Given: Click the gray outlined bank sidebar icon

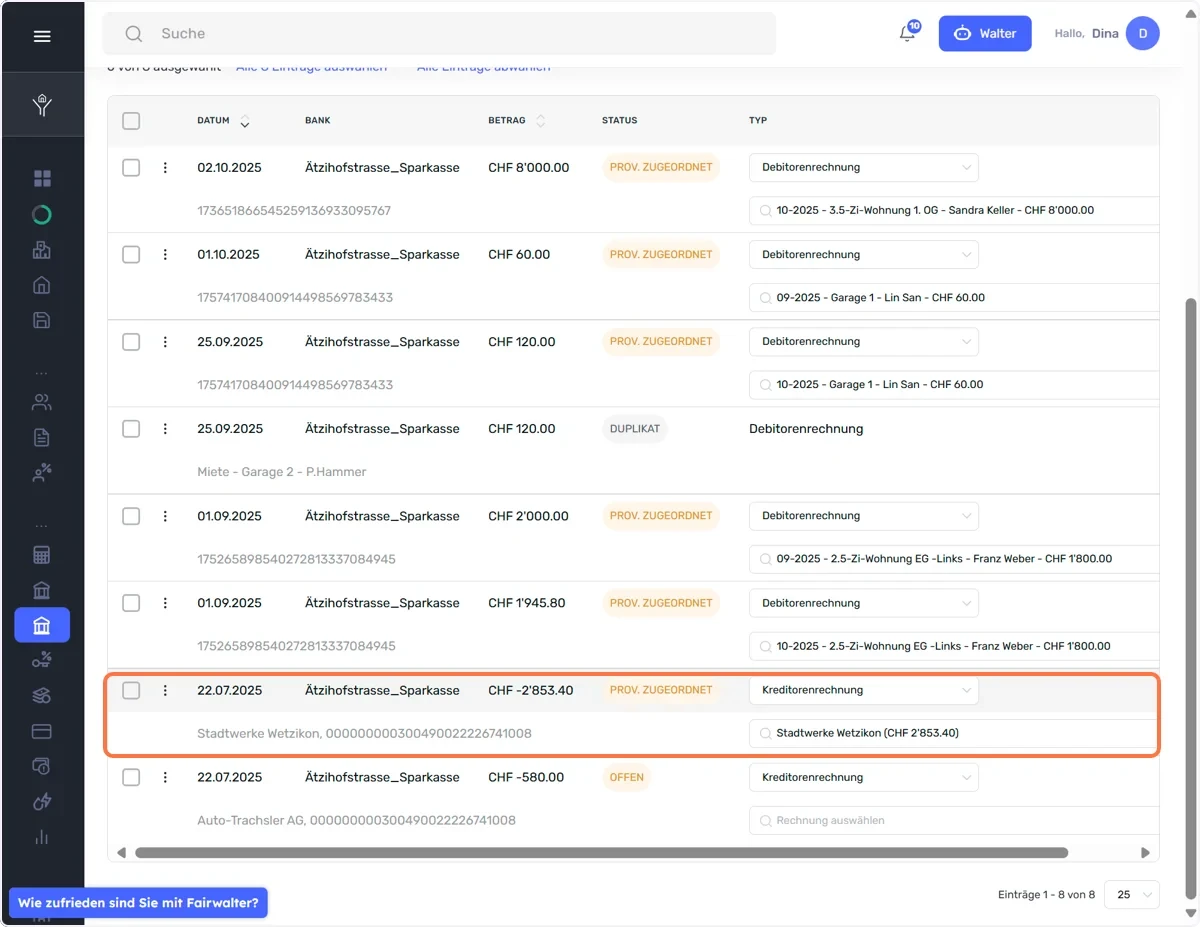Looking at the screenshot, I should (x=42, y=590).
